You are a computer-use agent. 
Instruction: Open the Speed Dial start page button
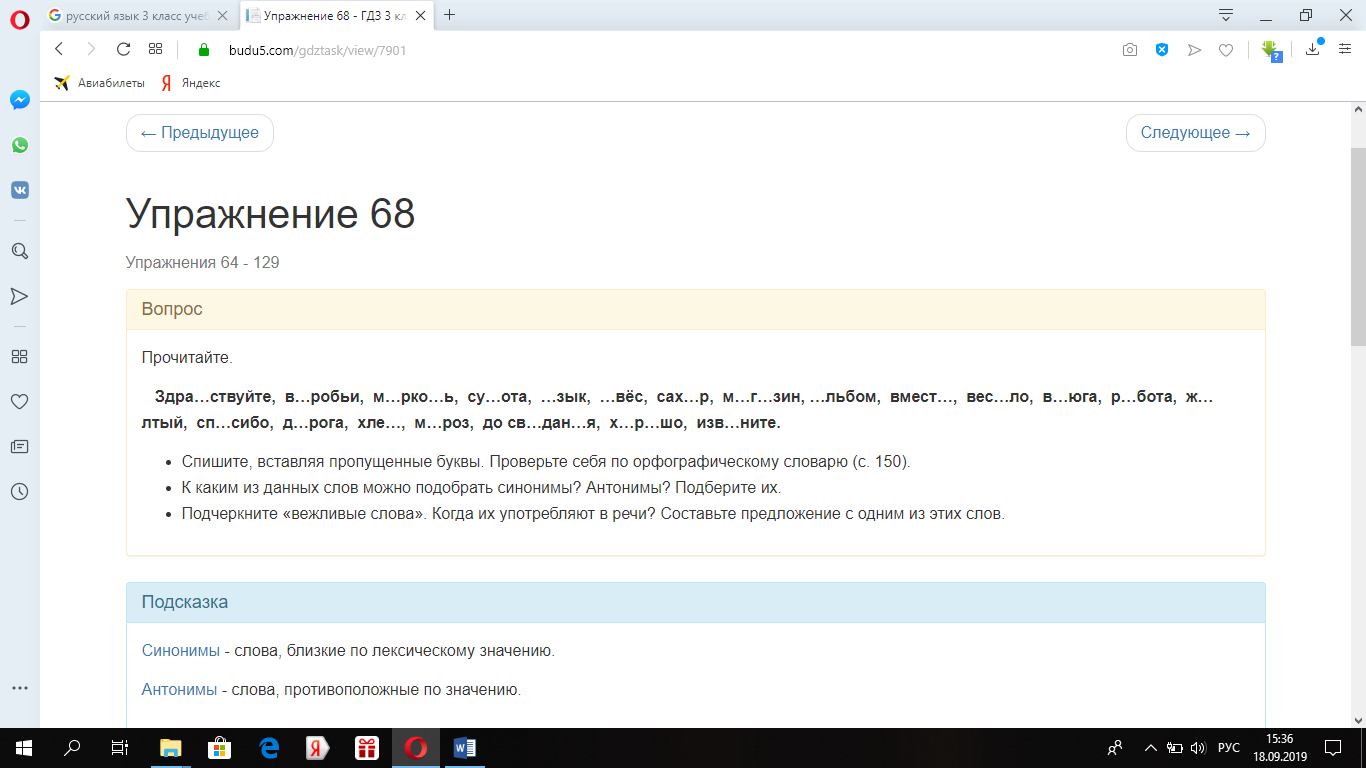155,49
